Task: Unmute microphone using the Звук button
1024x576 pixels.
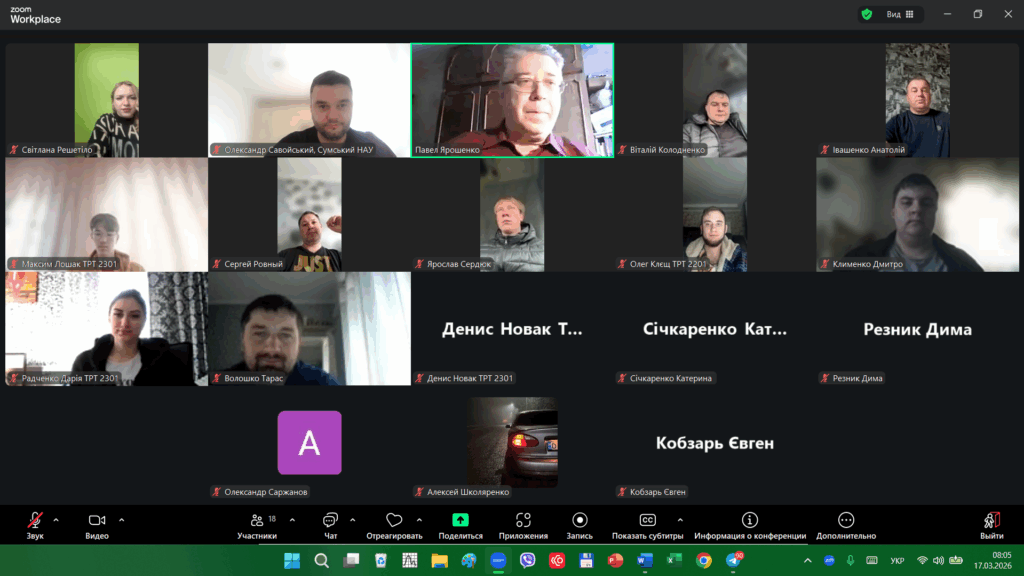Action: pos(35,524)
